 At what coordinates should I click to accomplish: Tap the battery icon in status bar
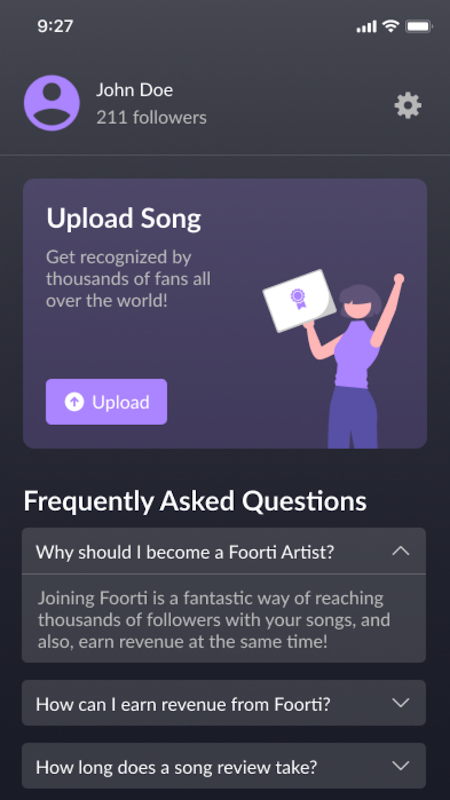pyautogui.click(x=419, y=26)
